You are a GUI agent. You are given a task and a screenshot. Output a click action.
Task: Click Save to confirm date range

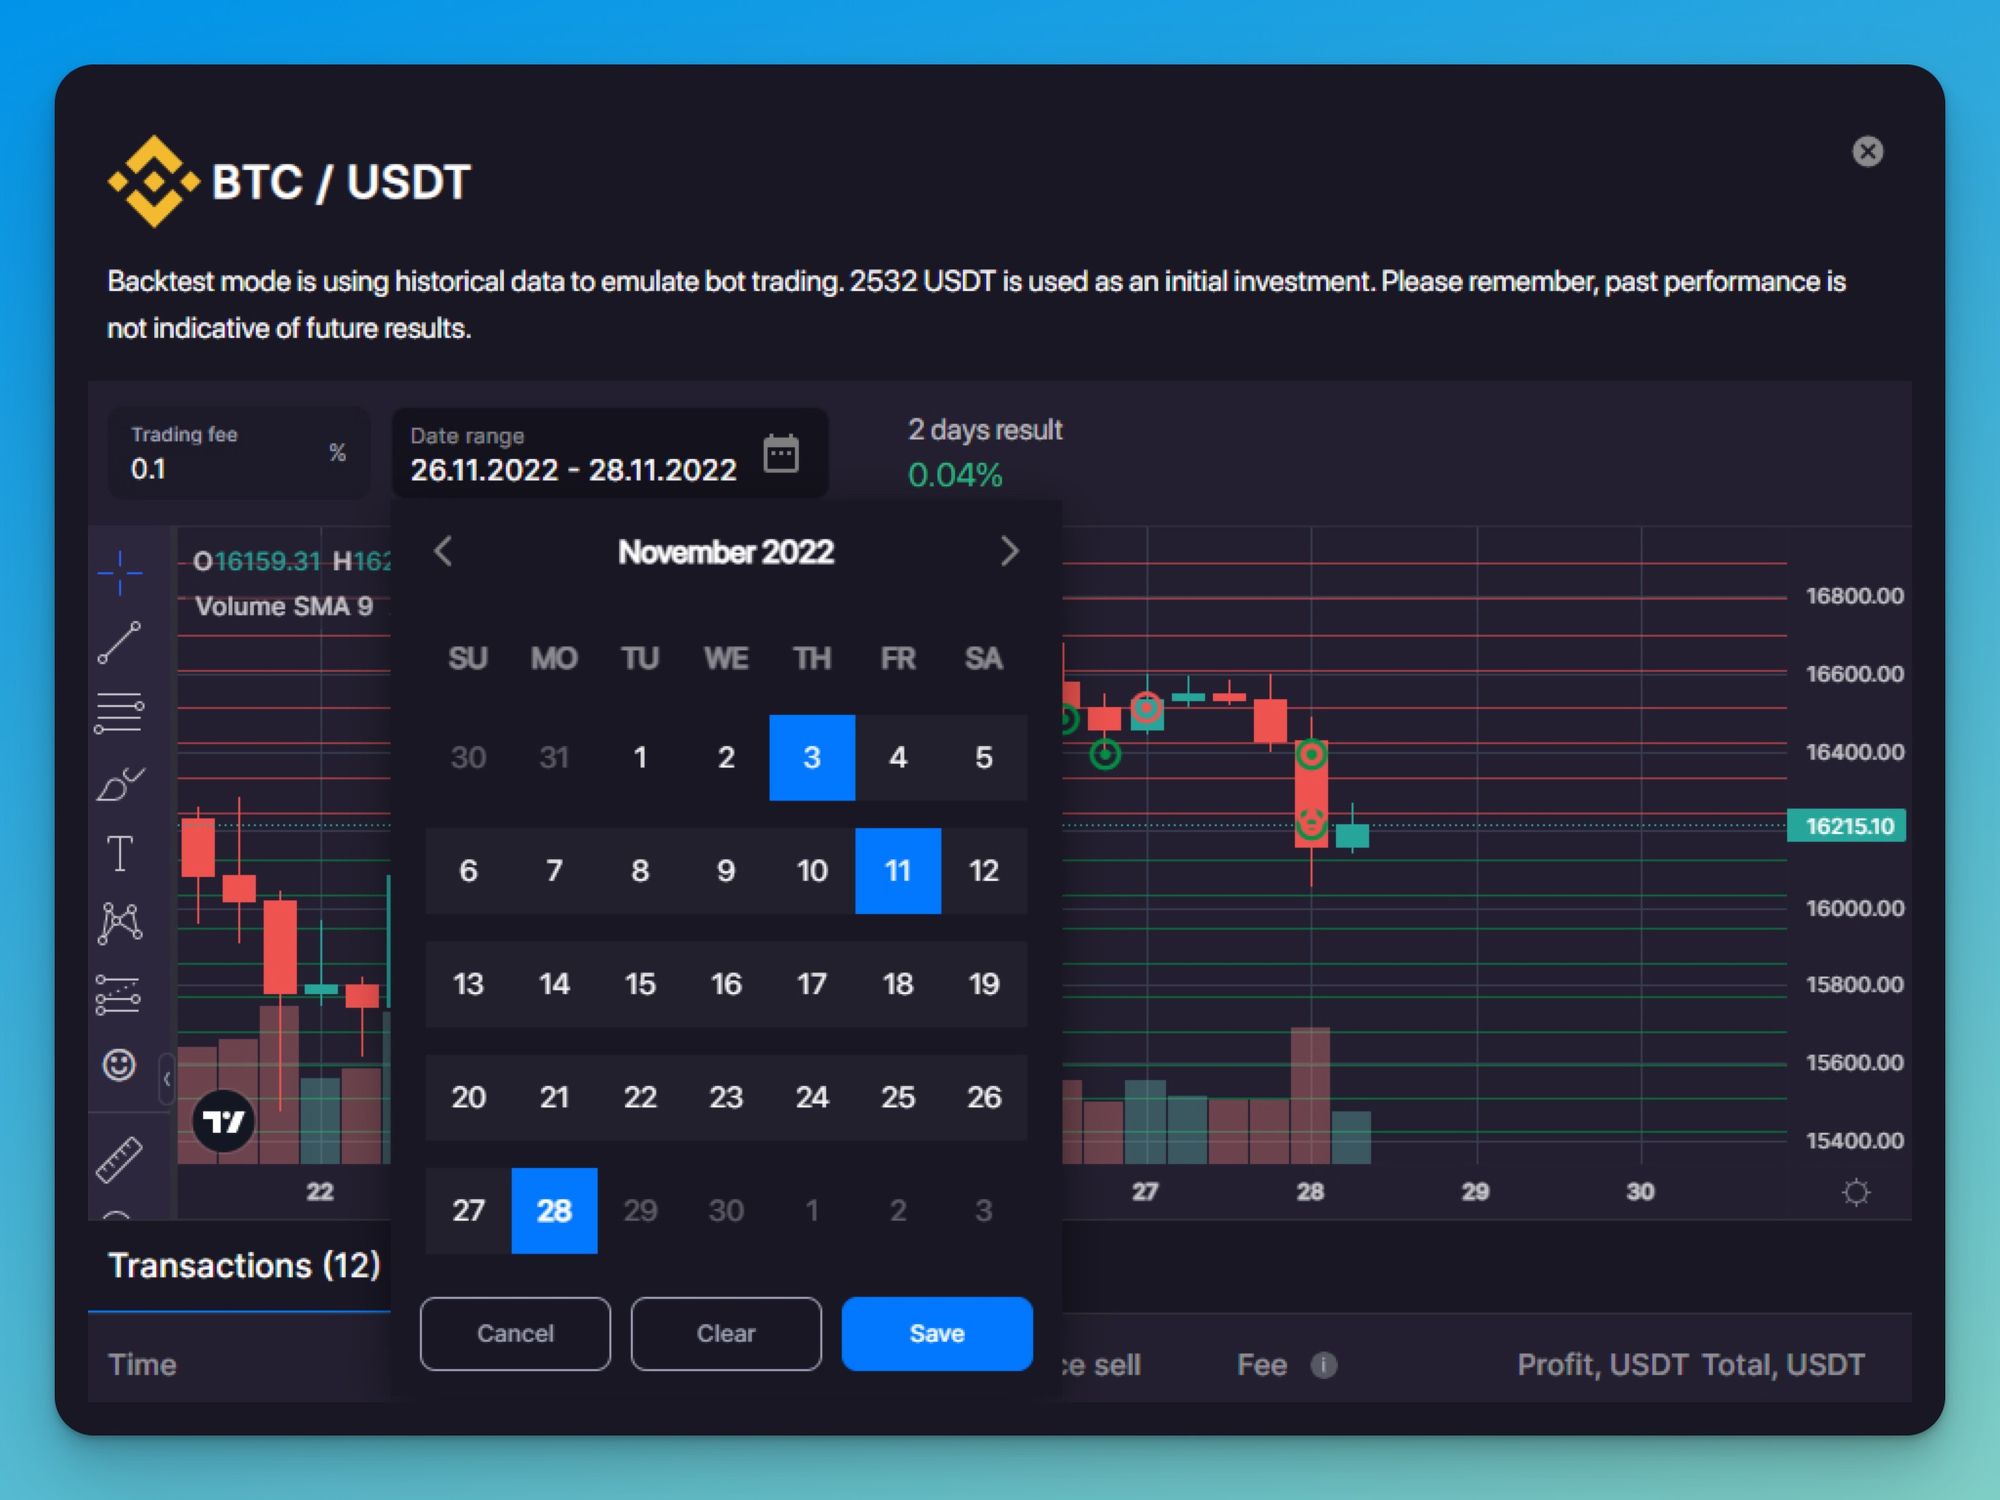tap(937, 1331)
